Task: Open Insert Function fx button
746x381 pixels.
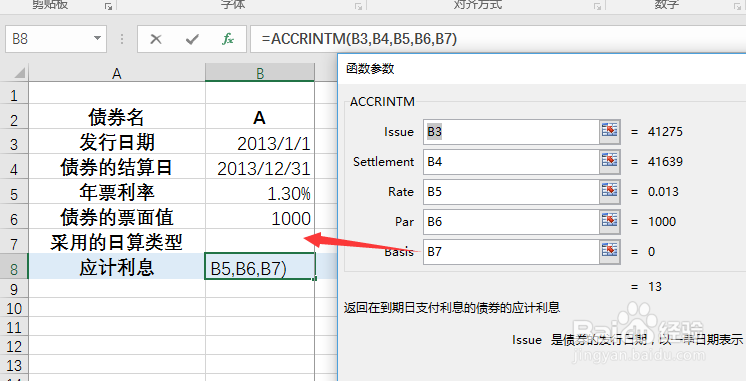Action: pos(228,39)
